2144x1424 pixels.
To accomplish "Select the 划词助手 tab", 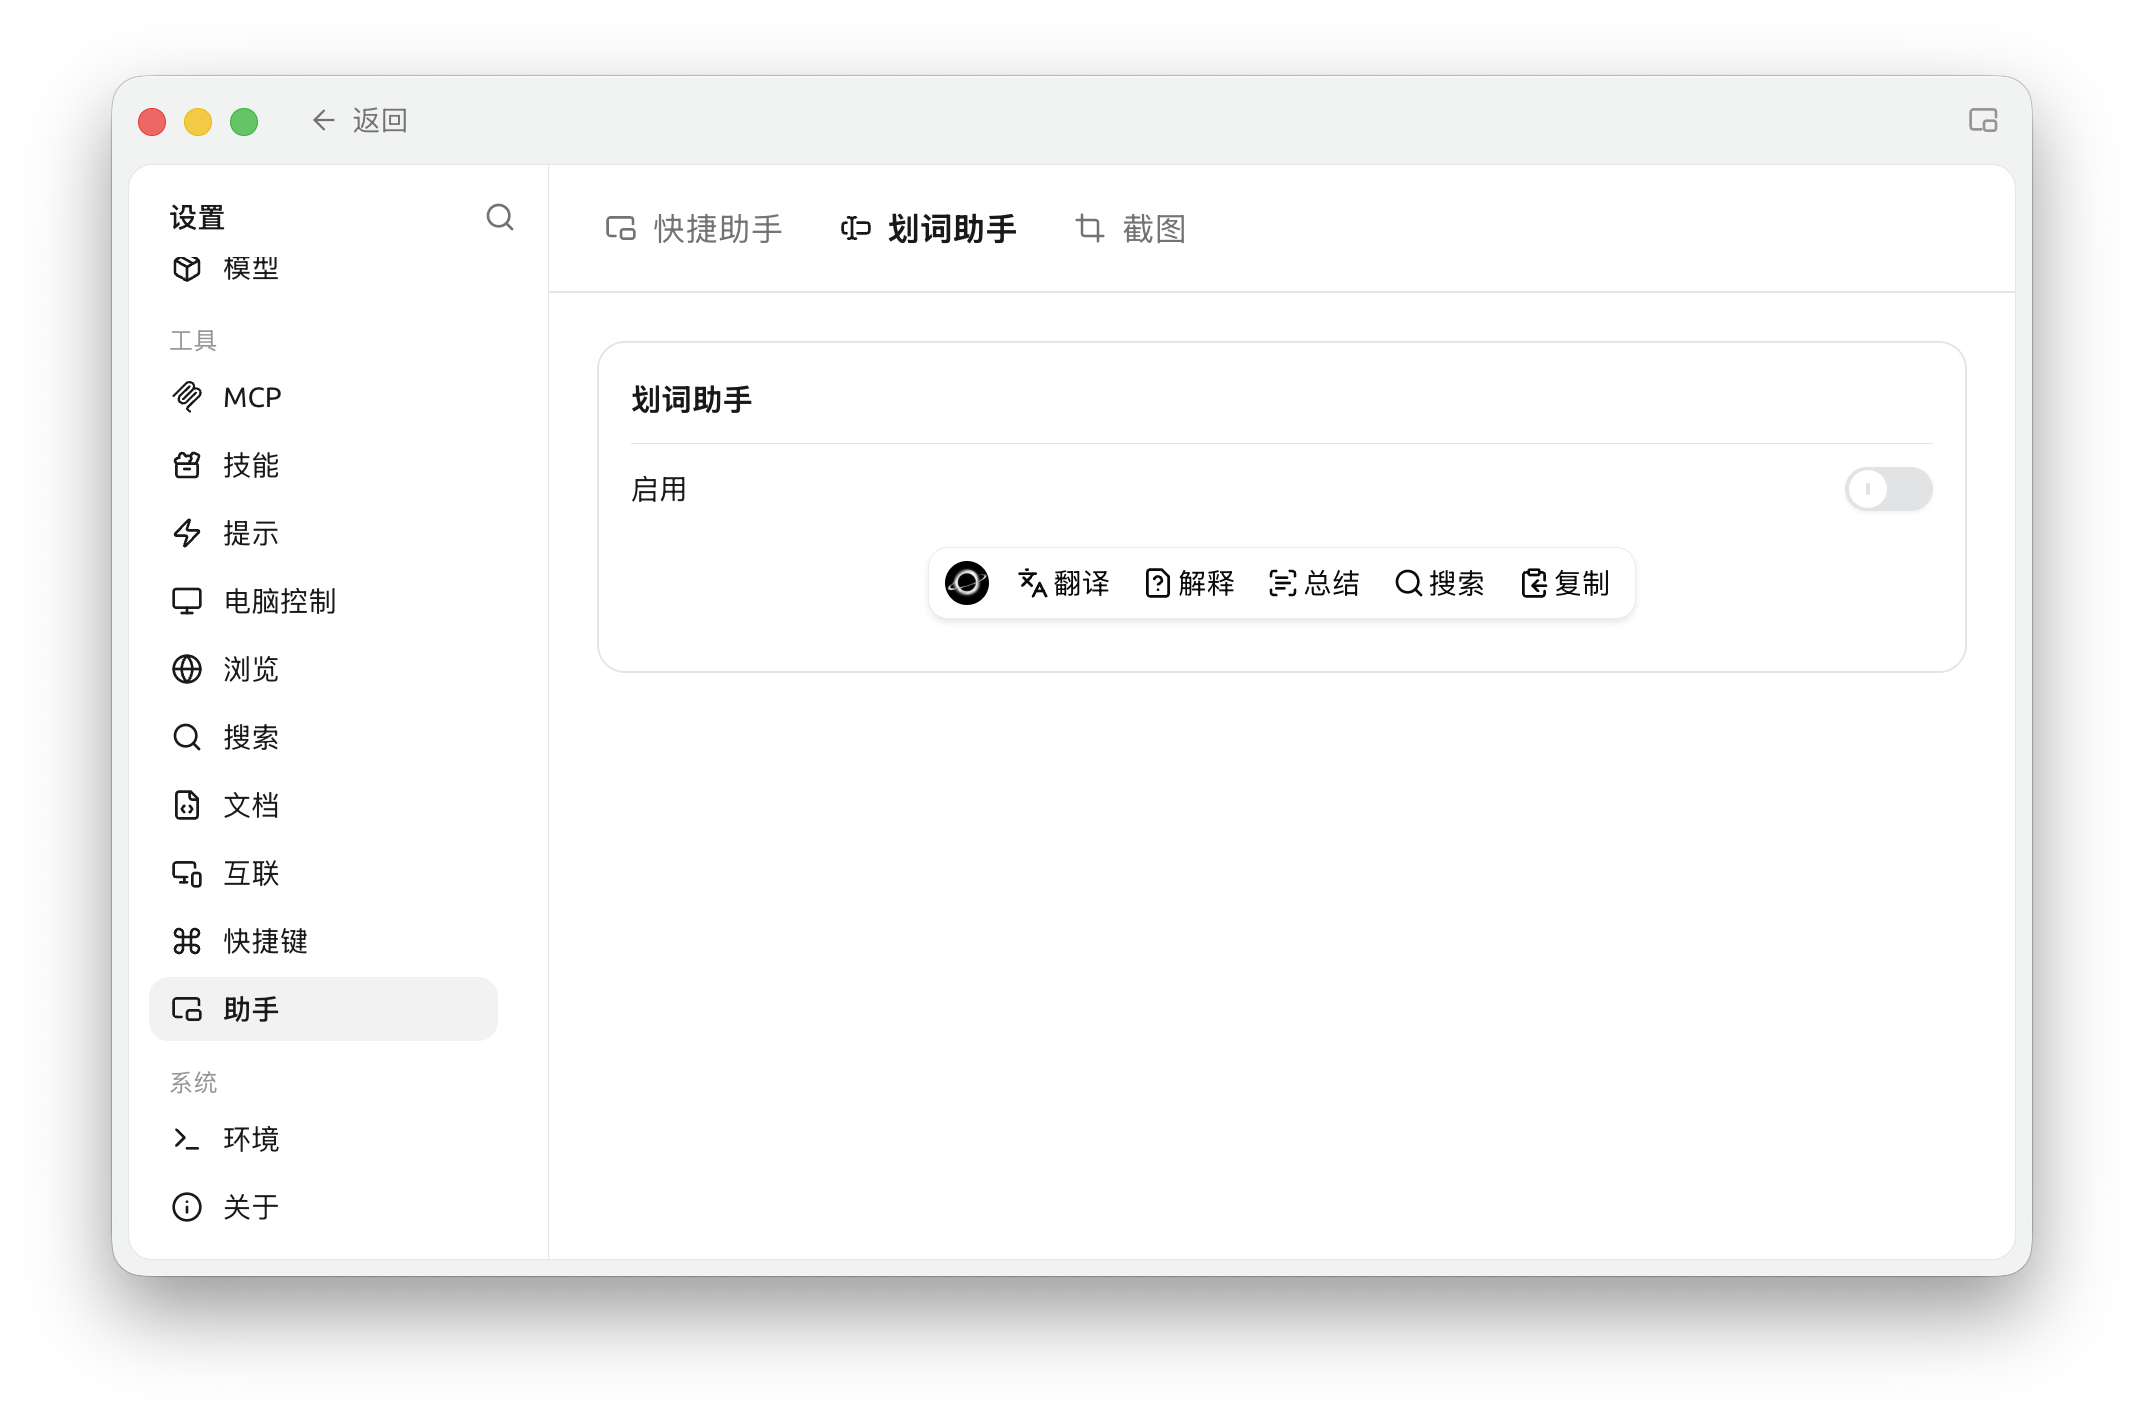I will coord(928,229).
